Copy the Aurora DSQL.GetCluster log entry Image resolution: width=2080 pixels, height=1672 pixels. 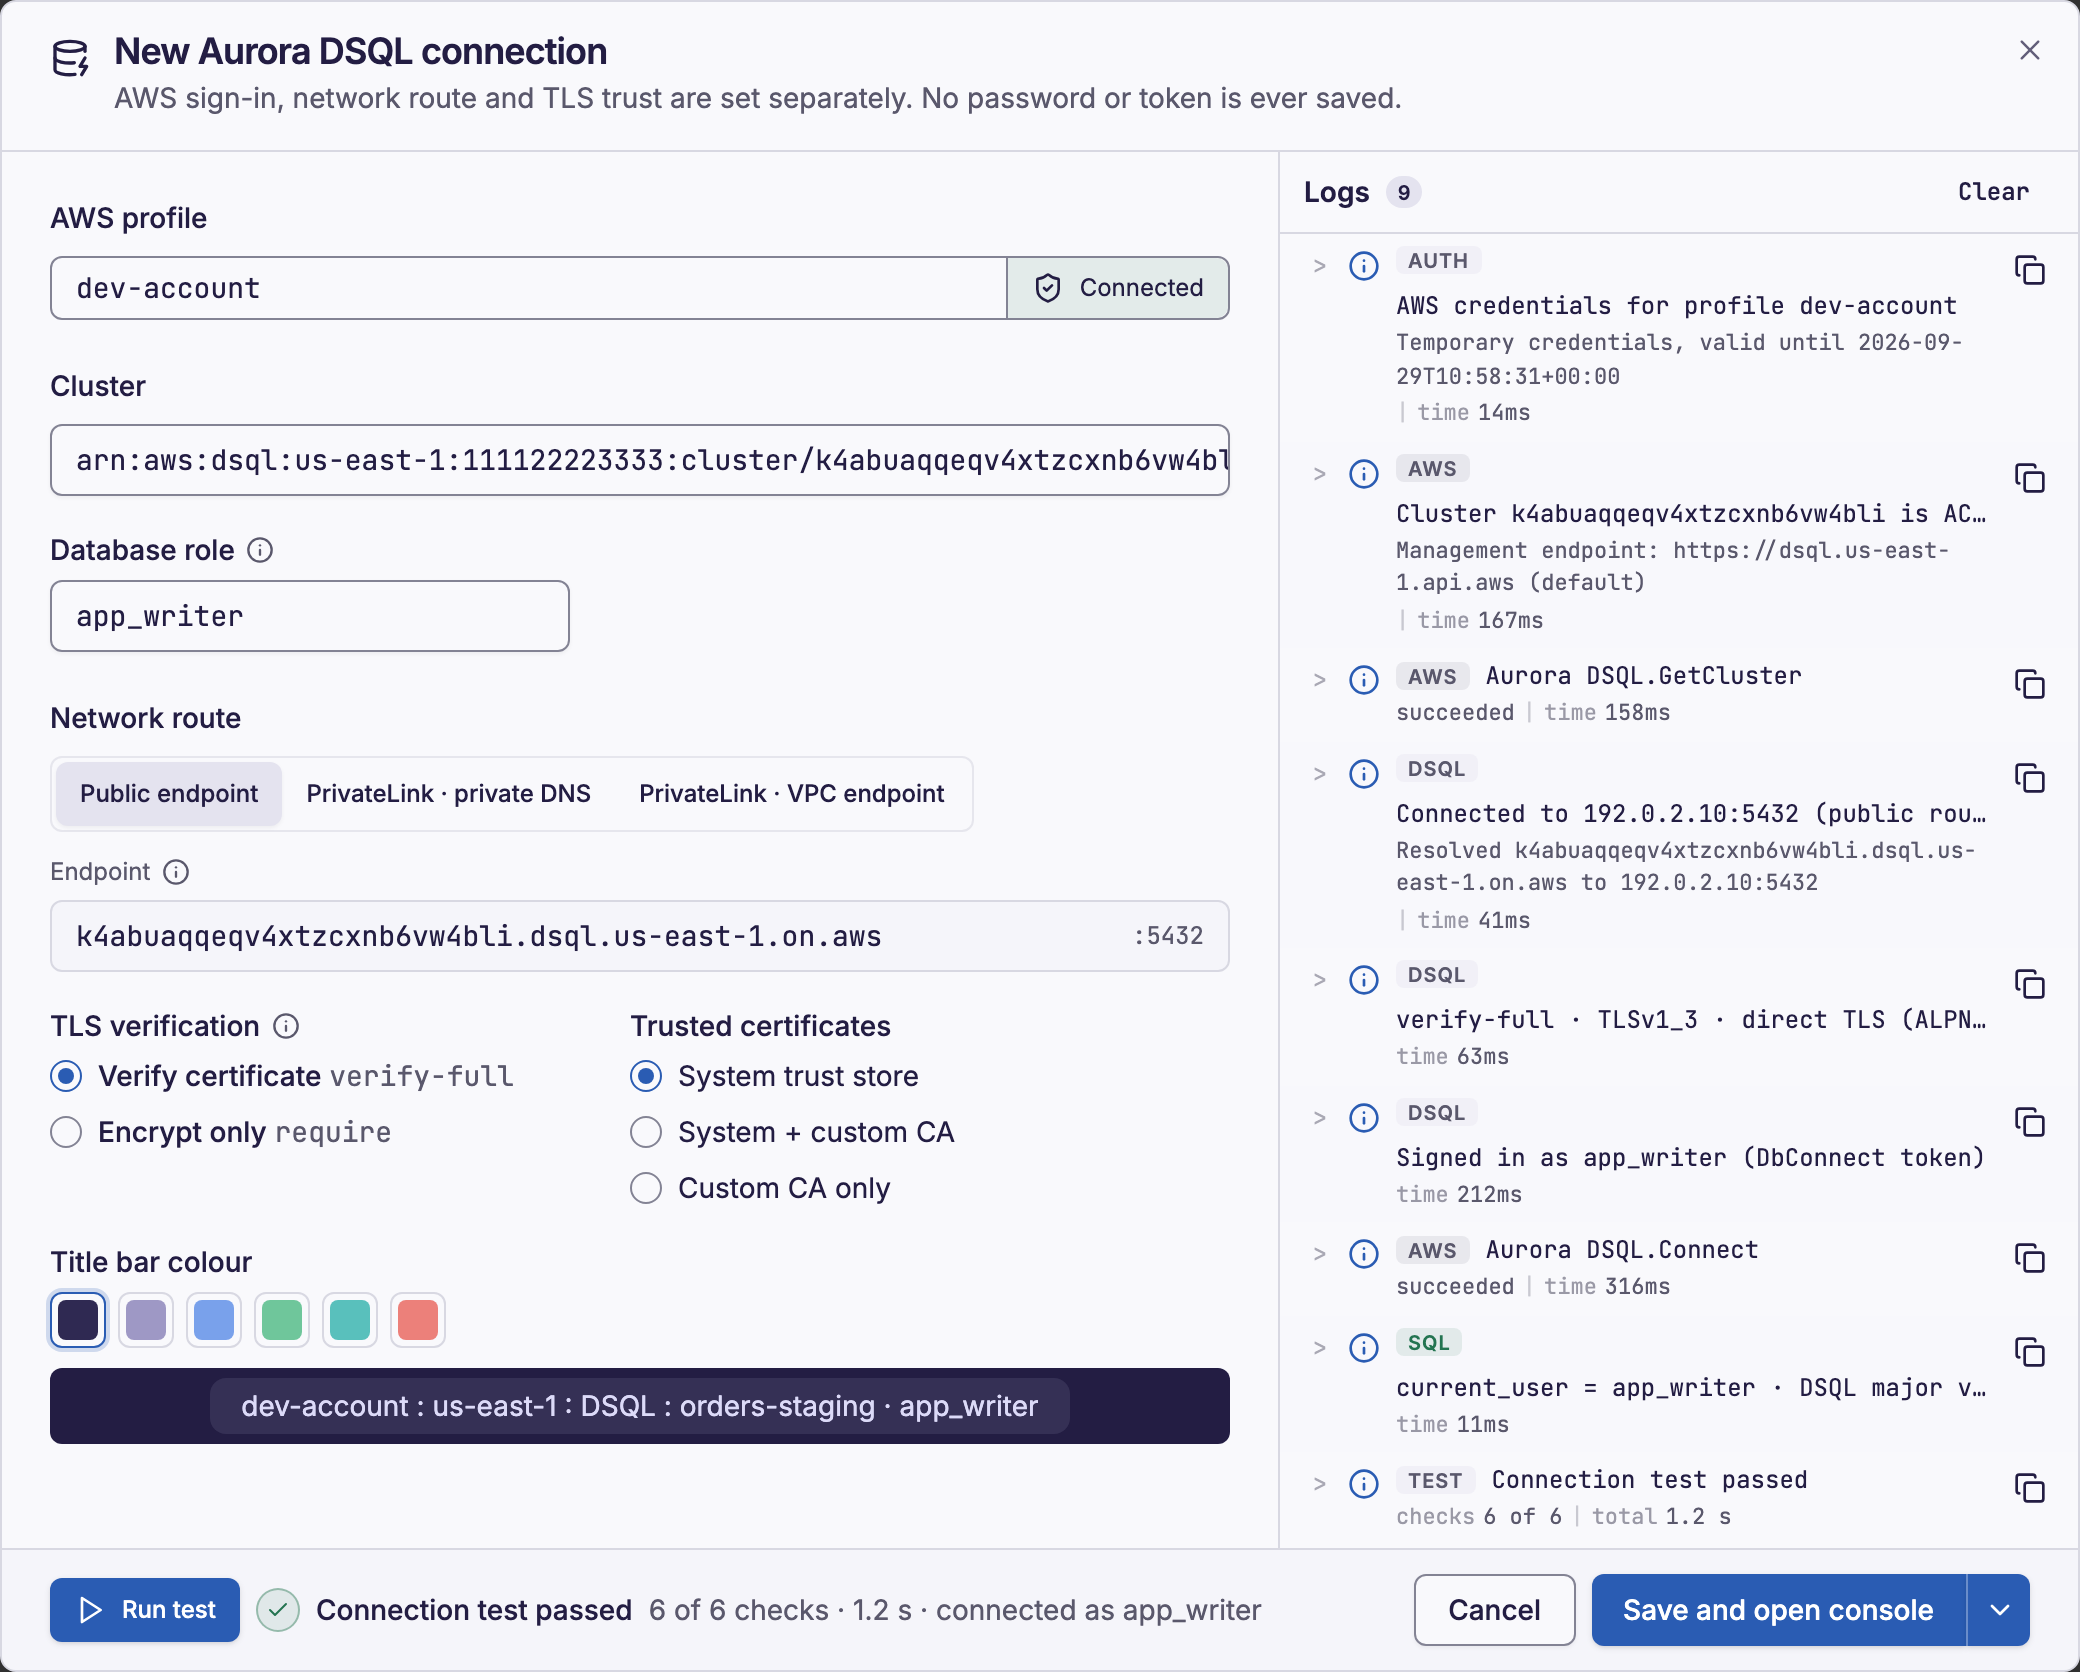(x=2029, y=684)
